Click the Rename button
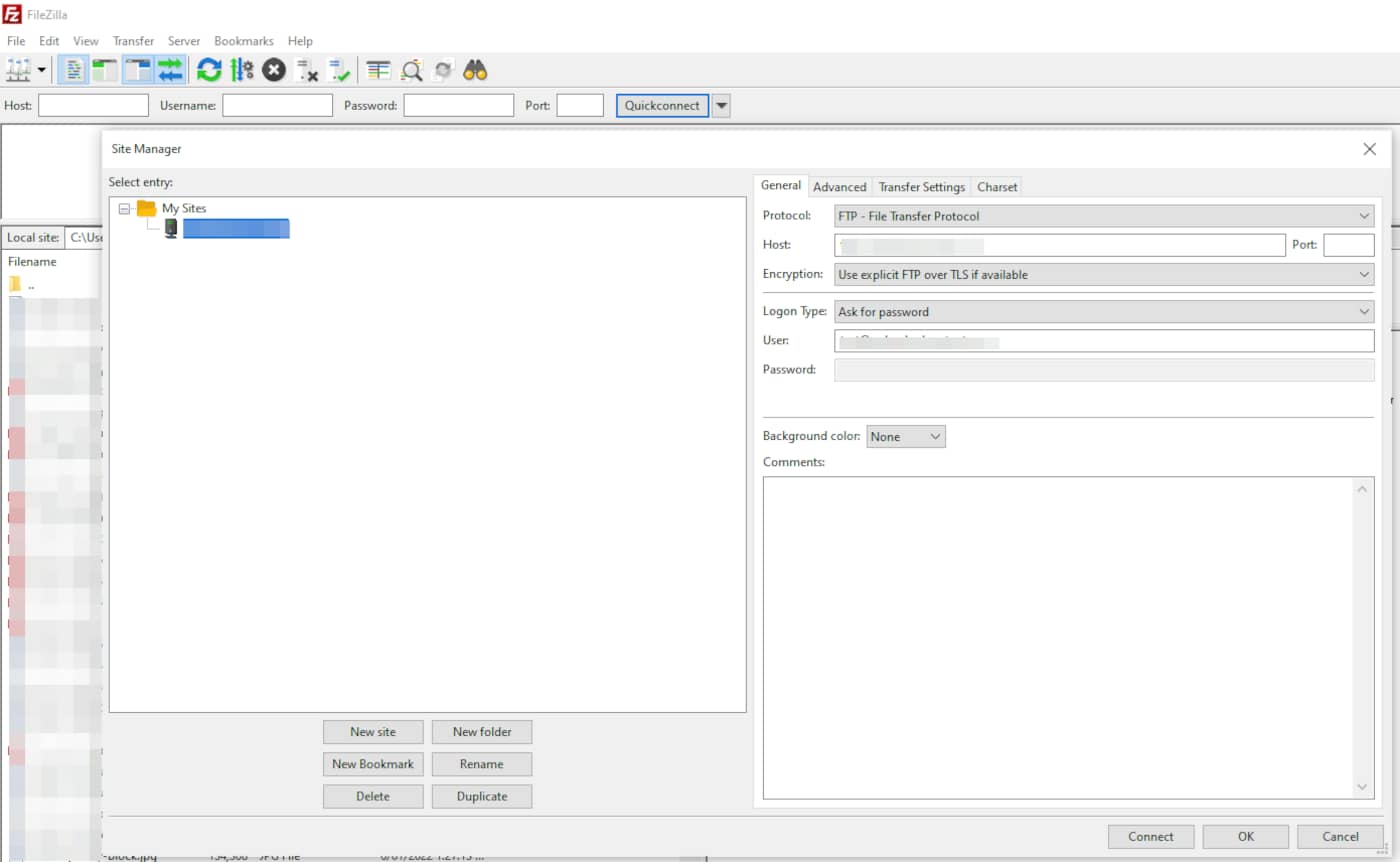The height and width of the screenshot is (862, 1400). click(x=482, y=764)
